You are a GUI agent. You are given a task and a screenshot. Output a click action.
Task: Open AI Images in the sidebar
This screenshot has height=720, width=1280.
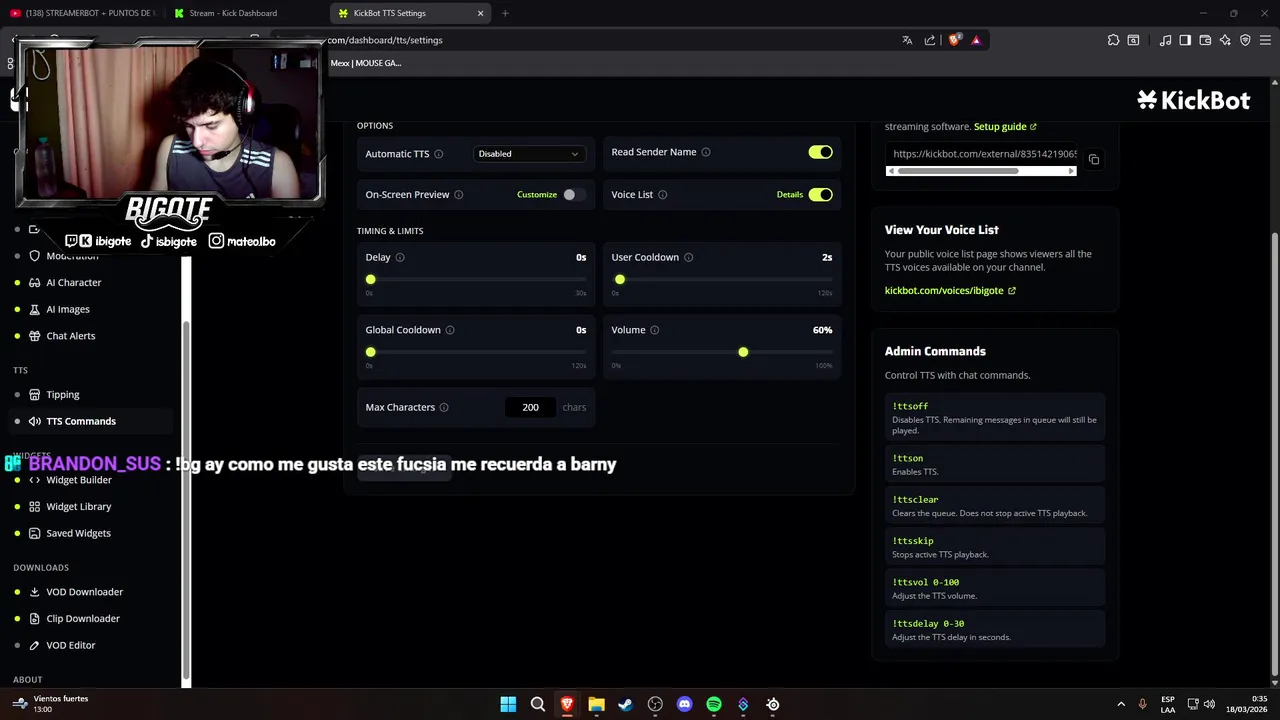pos(68,309)
